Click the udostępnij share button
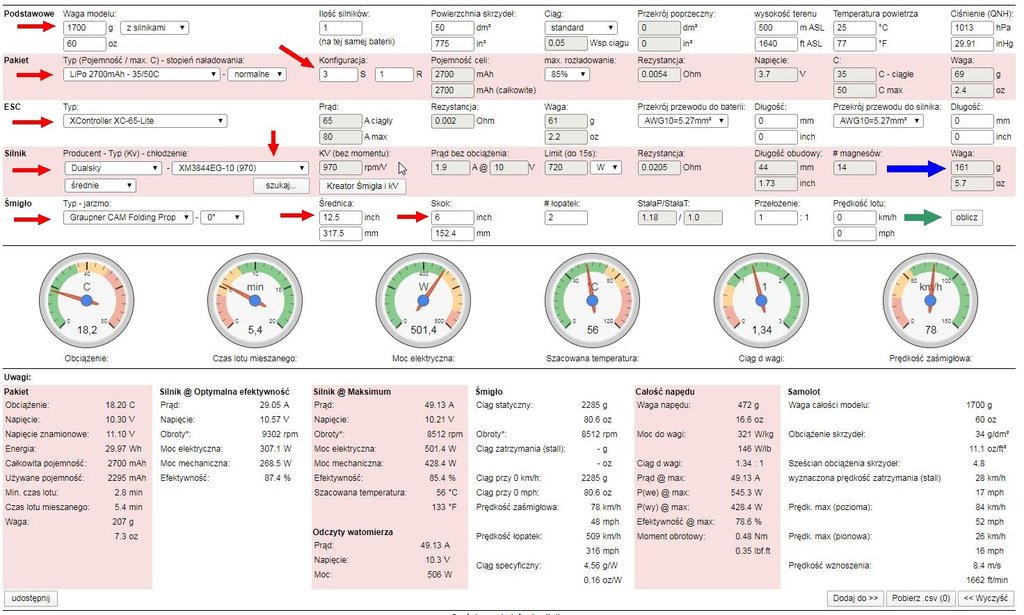Screen dimensions: 1024x615 point(32,598)
